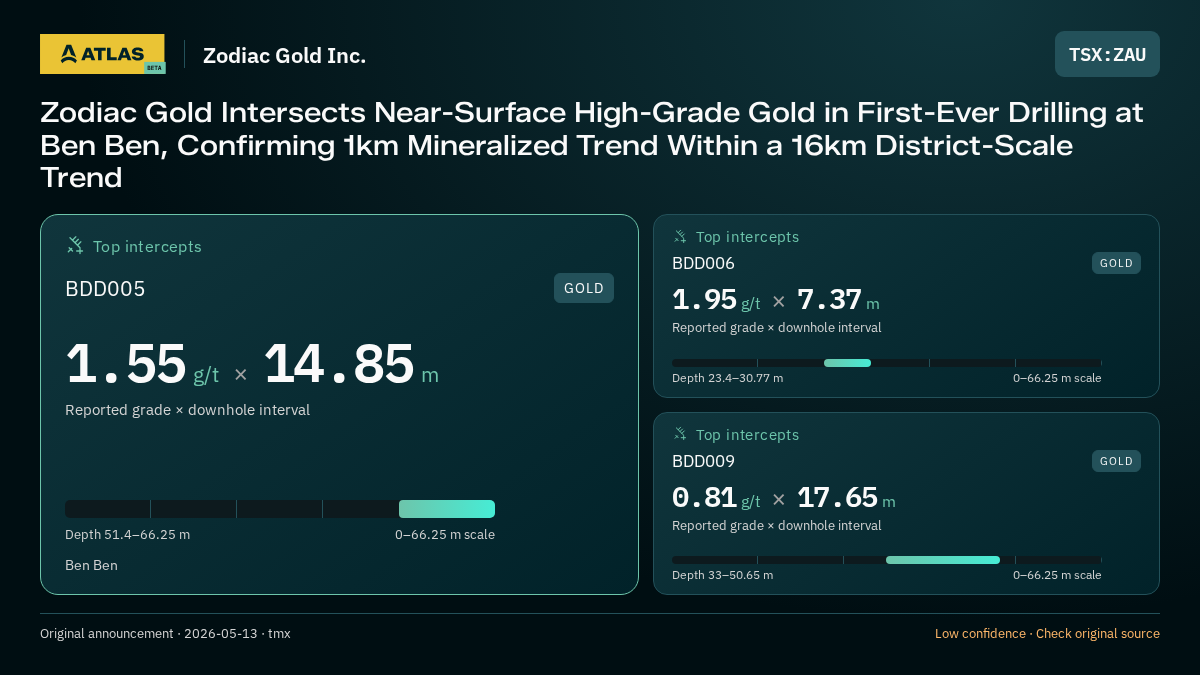Click the 1.95 g/t grade value
This screenshot has height=675, width=1200.
coord(716,300)
